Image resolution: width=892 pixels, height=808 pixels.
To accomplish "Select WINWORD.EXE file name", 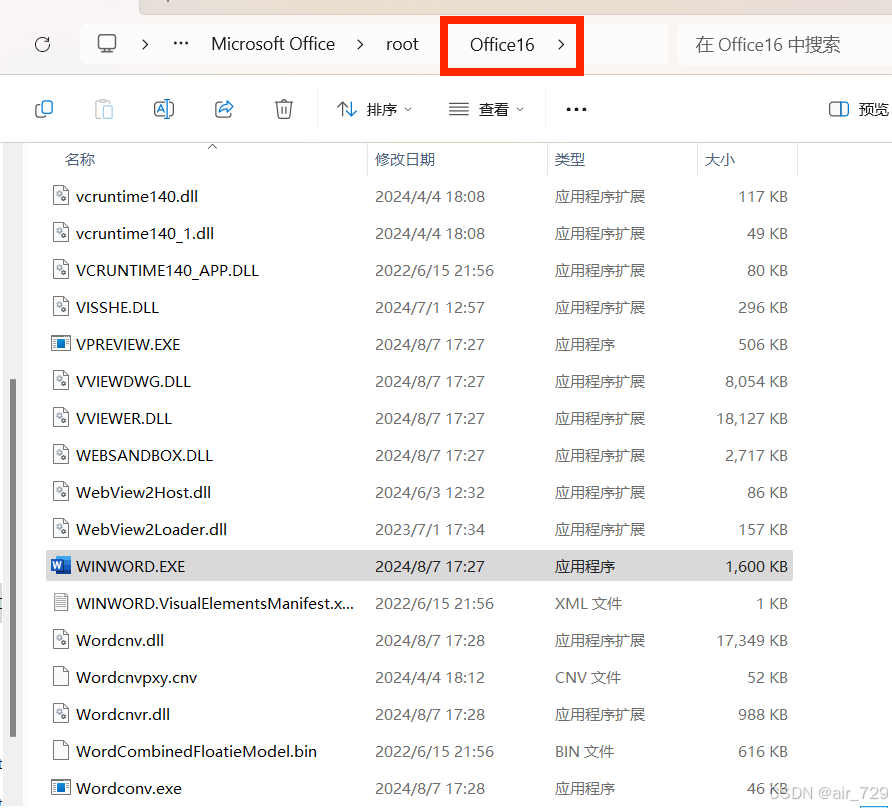I will click(130, 566).
